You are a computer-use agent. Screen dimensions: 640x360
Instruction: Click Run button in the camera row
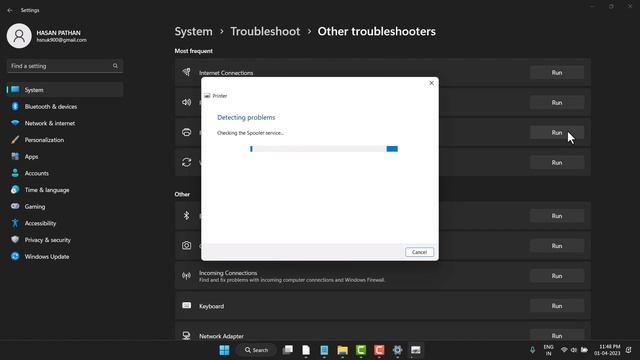[x=557, y=246]
